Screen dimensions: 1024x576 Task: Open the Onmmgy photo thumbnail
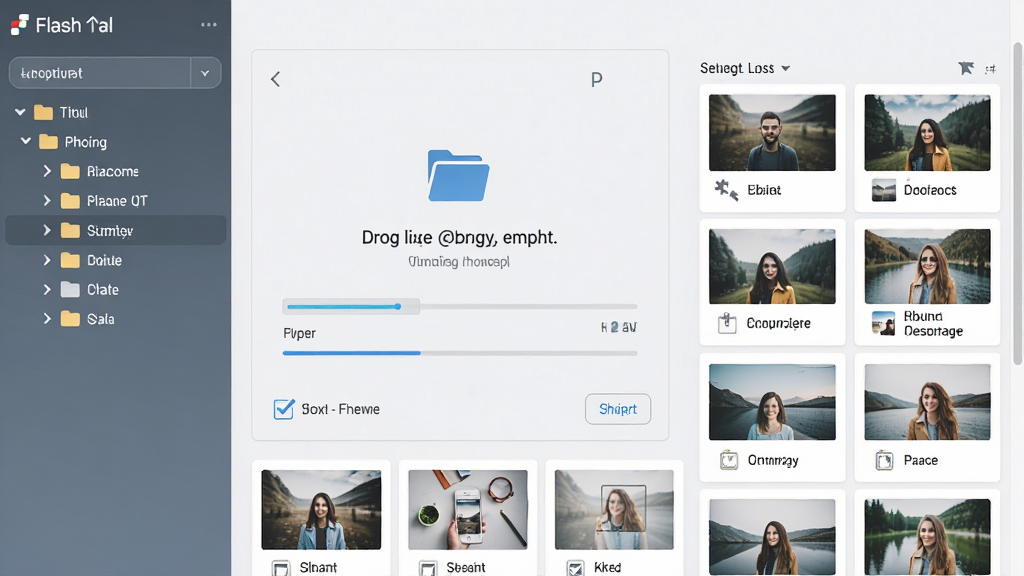[x=772, y=402]
